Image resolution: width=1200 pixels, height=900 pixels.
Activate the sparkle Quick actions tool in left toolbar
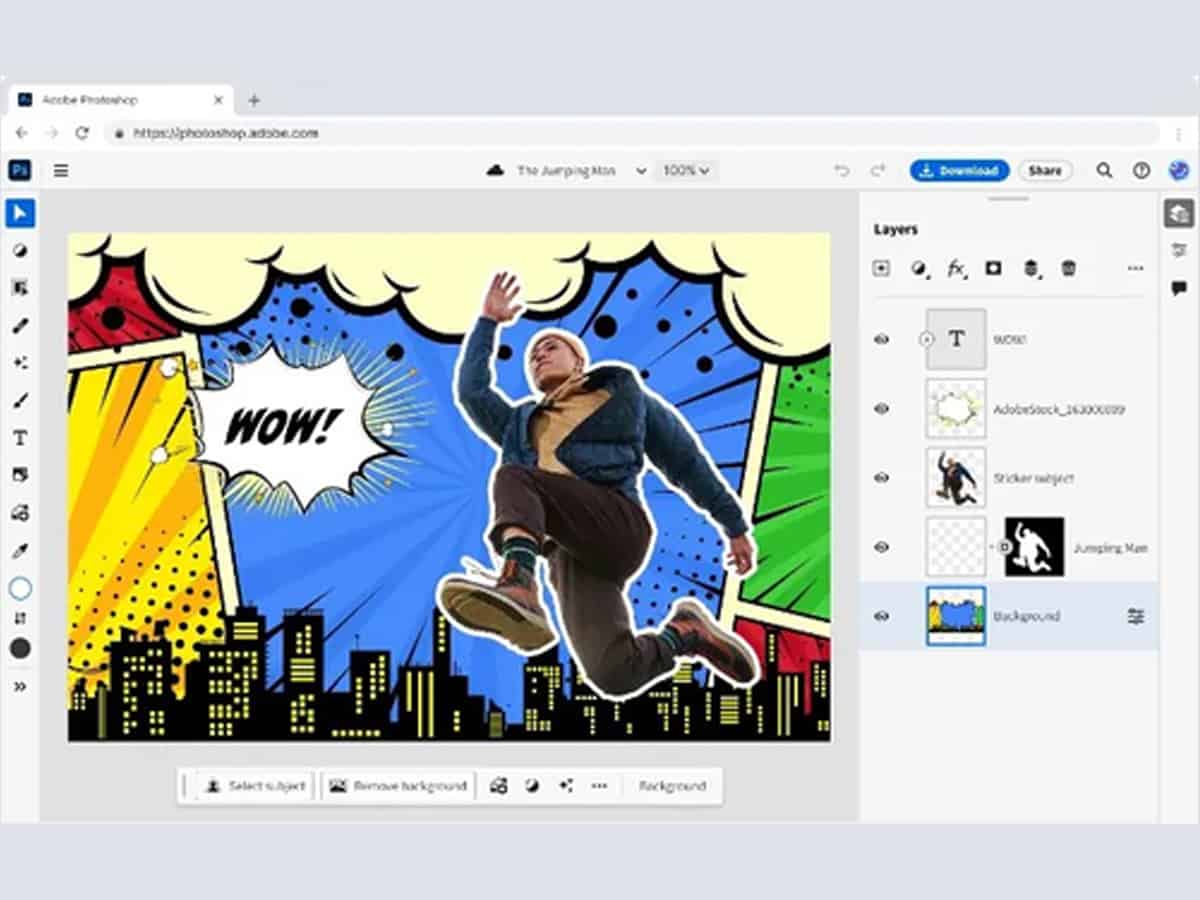[20, 362]
